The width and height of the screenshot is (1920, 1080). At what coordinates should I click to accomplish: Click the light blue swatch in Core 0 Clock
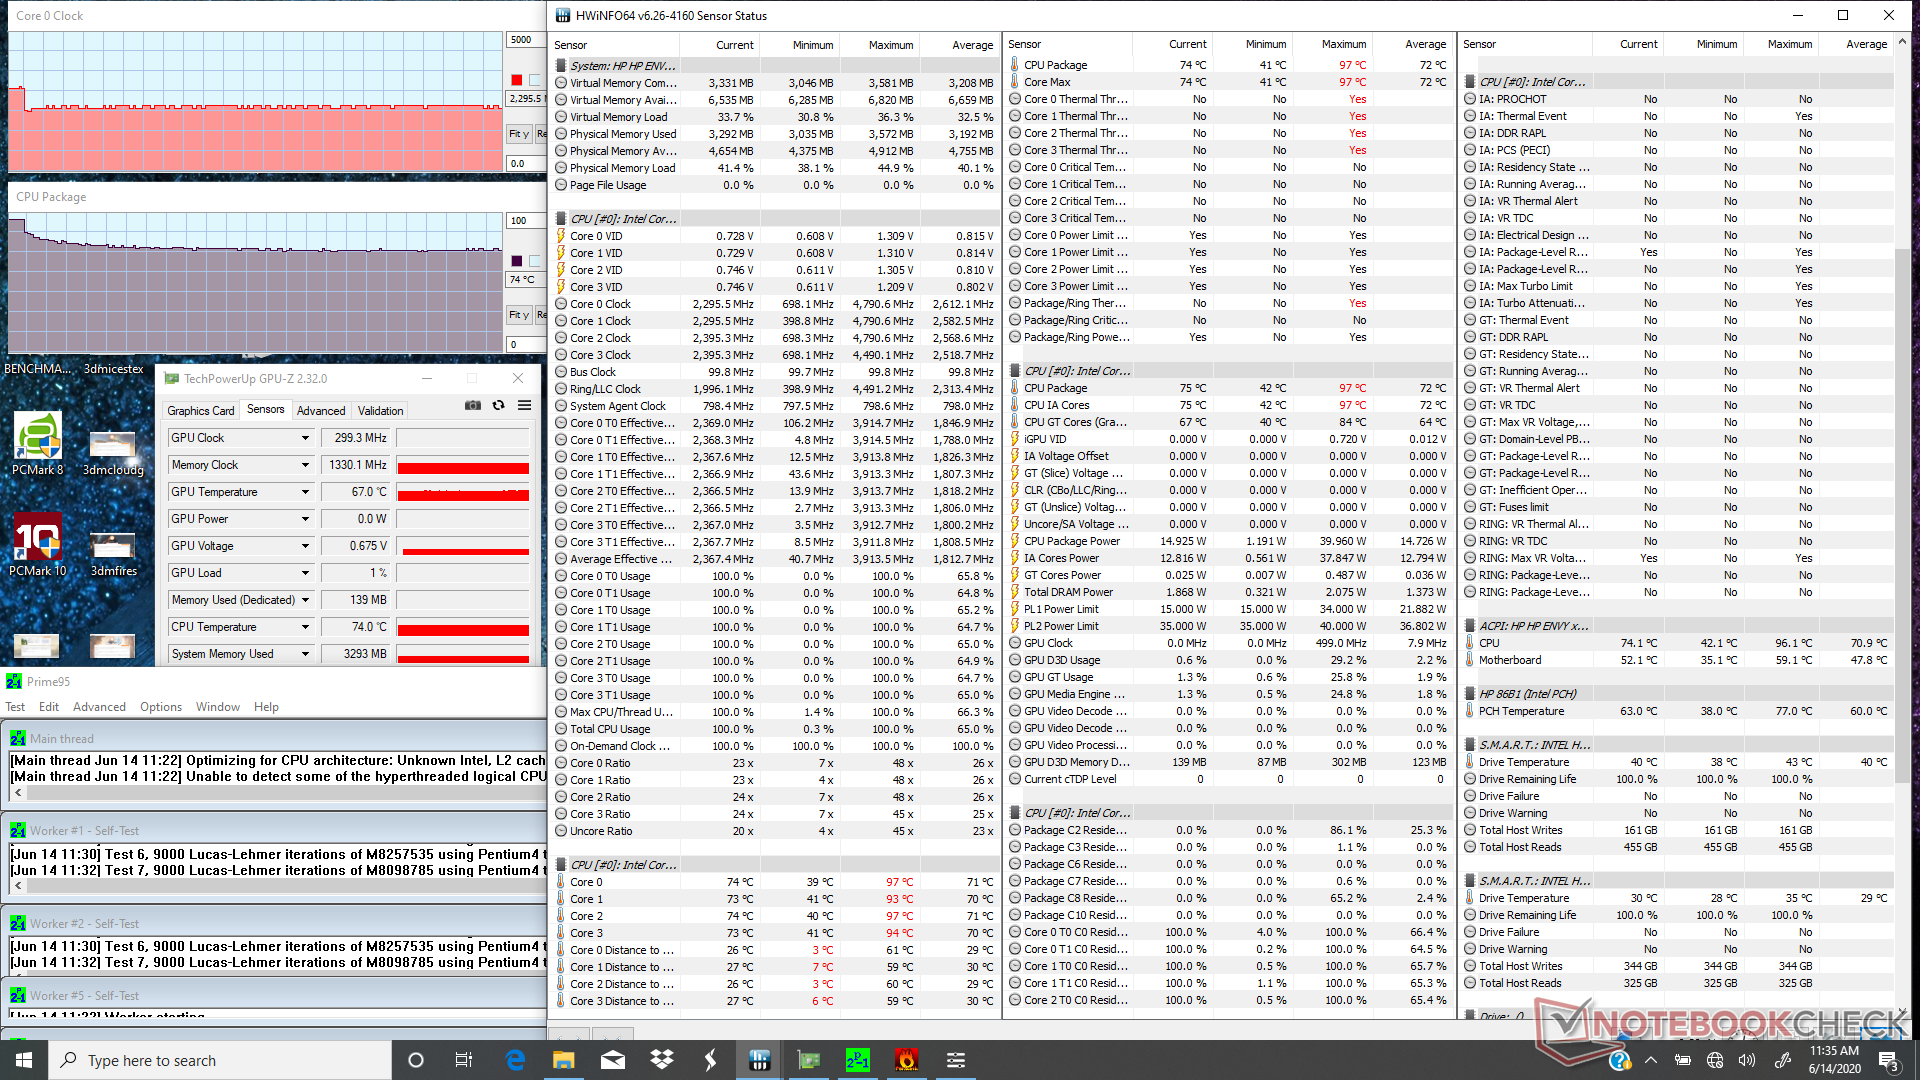[x=535, y=80]
